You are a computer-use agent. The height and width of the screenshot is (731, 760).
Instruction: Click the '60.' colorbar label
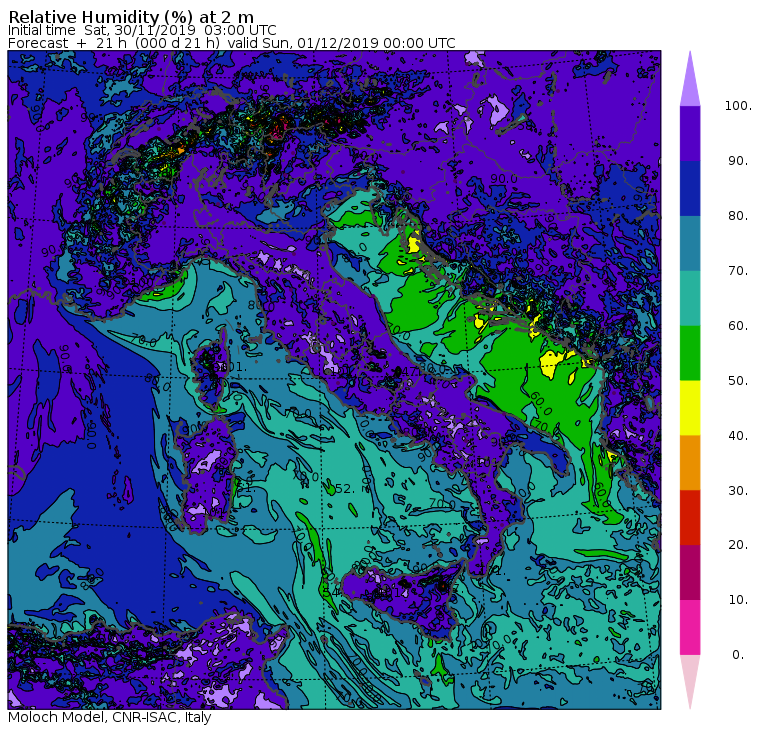coord(738,326)
